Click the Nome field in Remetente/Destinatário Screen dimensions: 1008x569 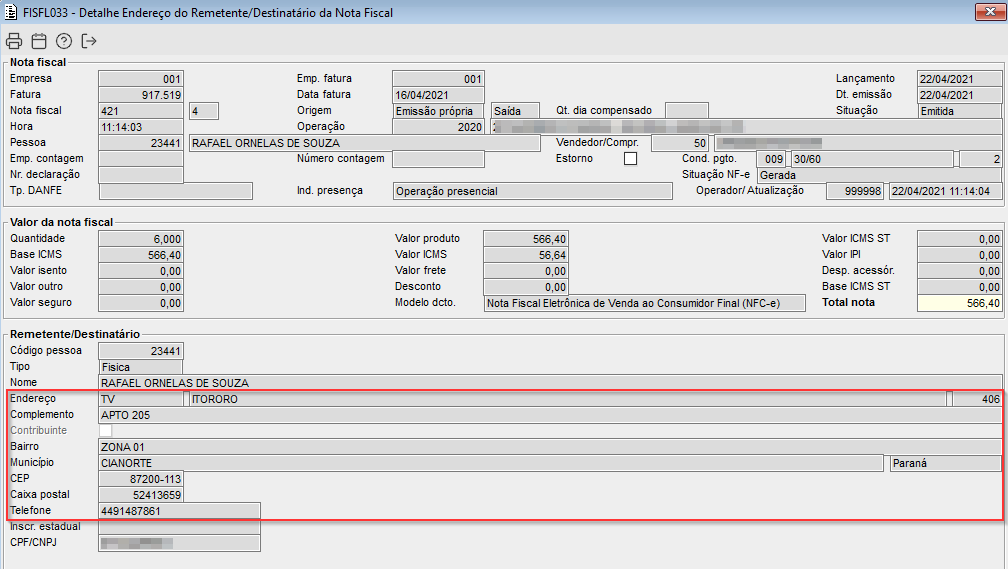tap(550, 383)
